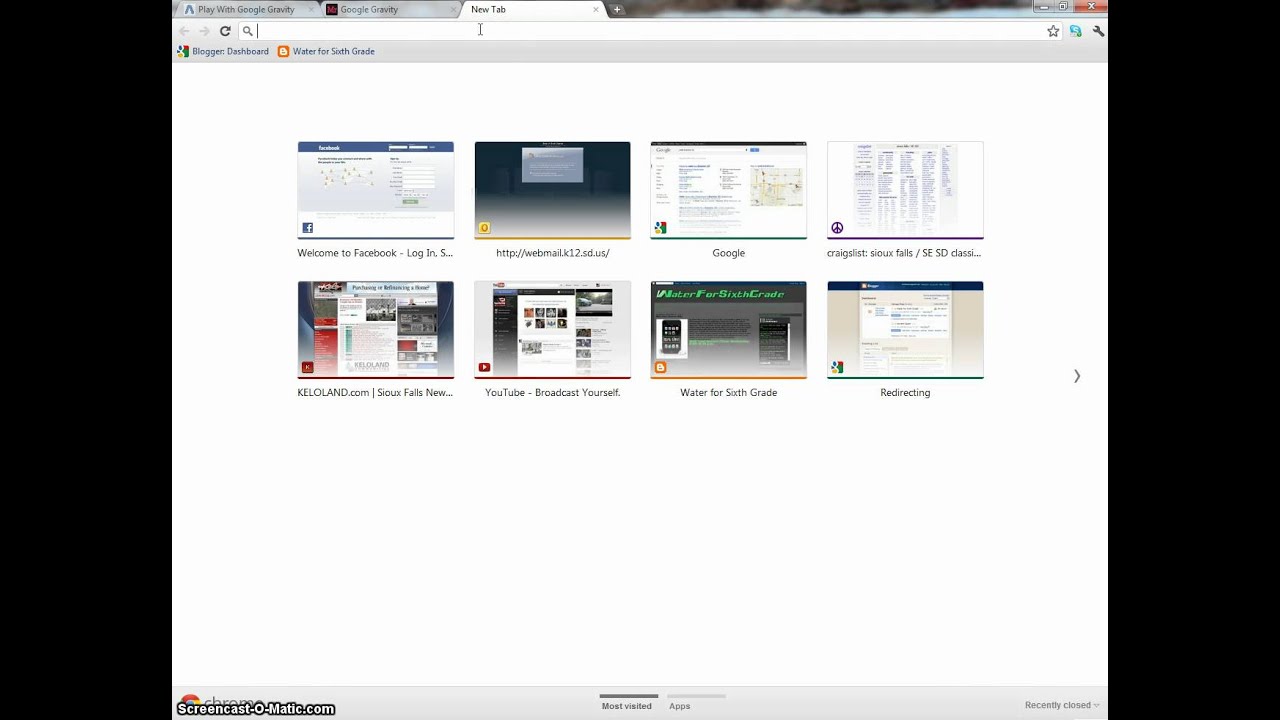Open Water for Sixth Grade thumbnail
The image size is (1280, 720).
pyautogui.click(x=728, y=330)
